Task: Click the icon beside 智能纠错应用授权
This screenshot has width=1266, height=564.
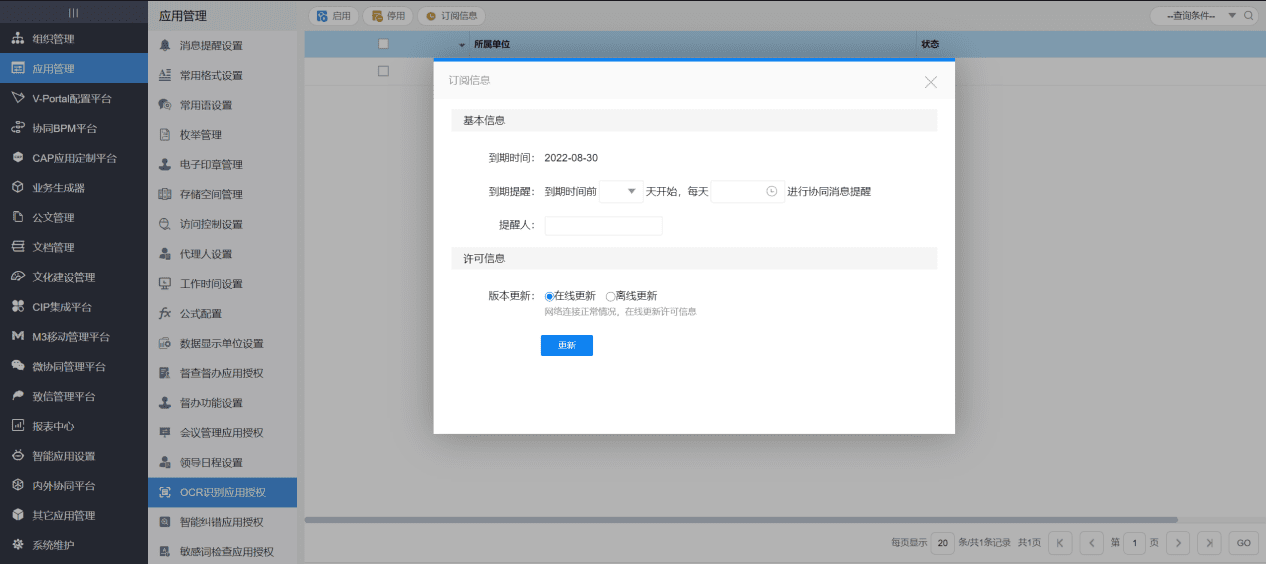Action: (165, 522)
